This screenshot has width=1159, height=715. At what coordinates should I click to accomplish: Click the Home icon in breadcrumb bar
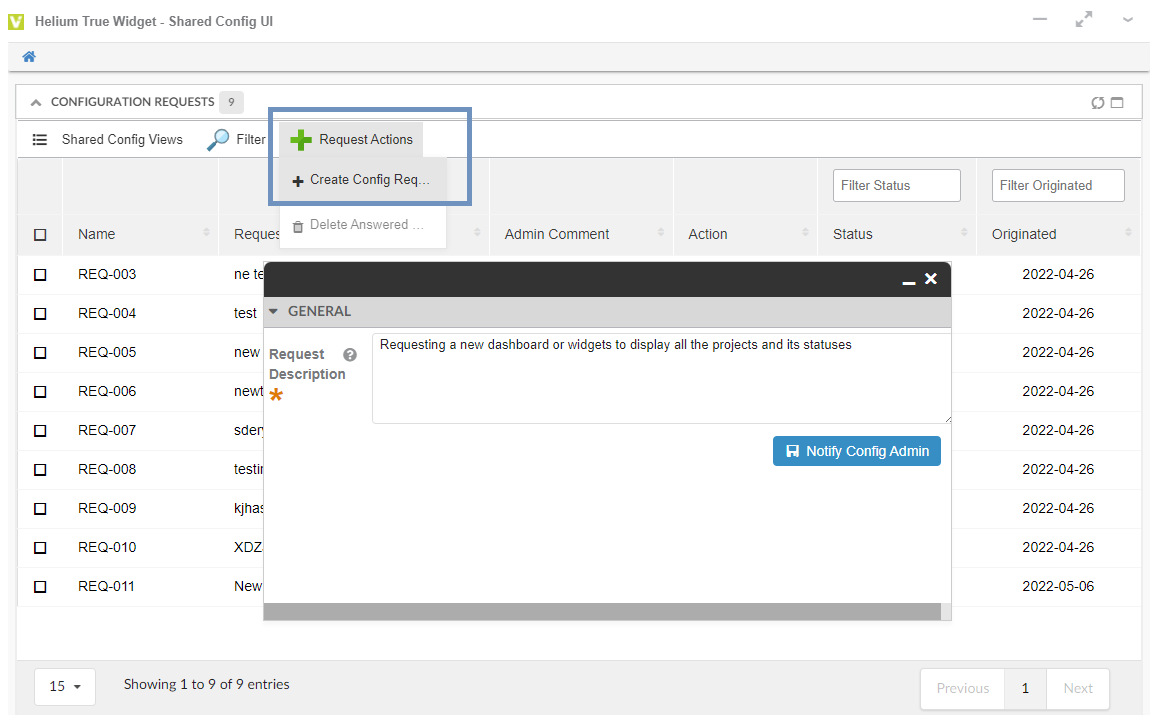[x=29, y=57]
